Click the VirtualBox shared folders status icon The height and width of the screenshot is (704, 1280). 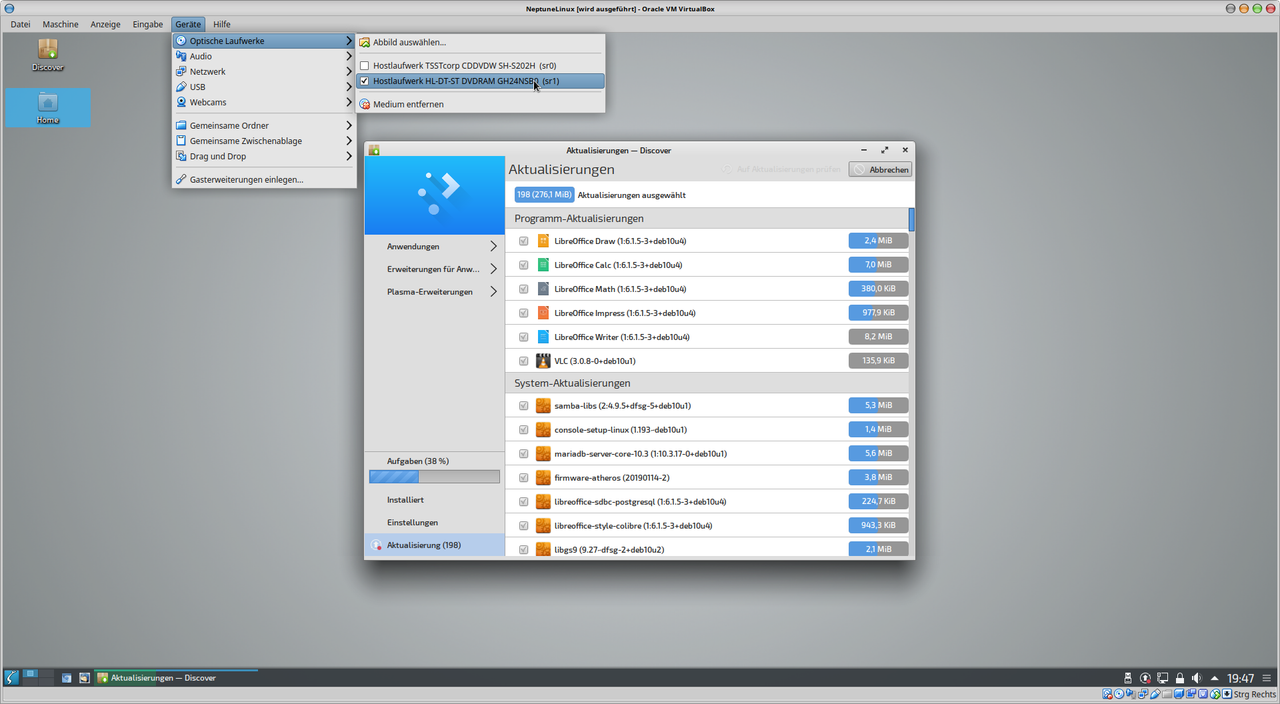point(1167,694)
